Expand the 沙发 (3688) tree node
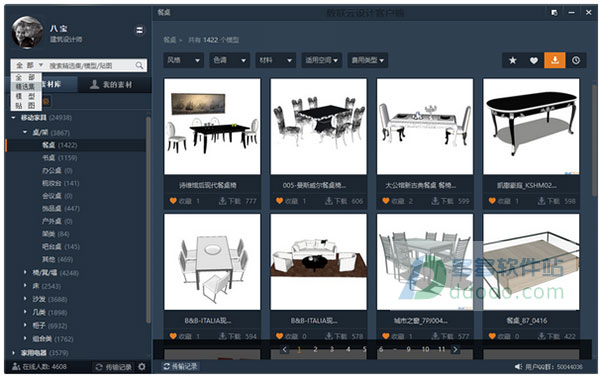The height and width of the screenshot is (376, 600). pos(25,299)
